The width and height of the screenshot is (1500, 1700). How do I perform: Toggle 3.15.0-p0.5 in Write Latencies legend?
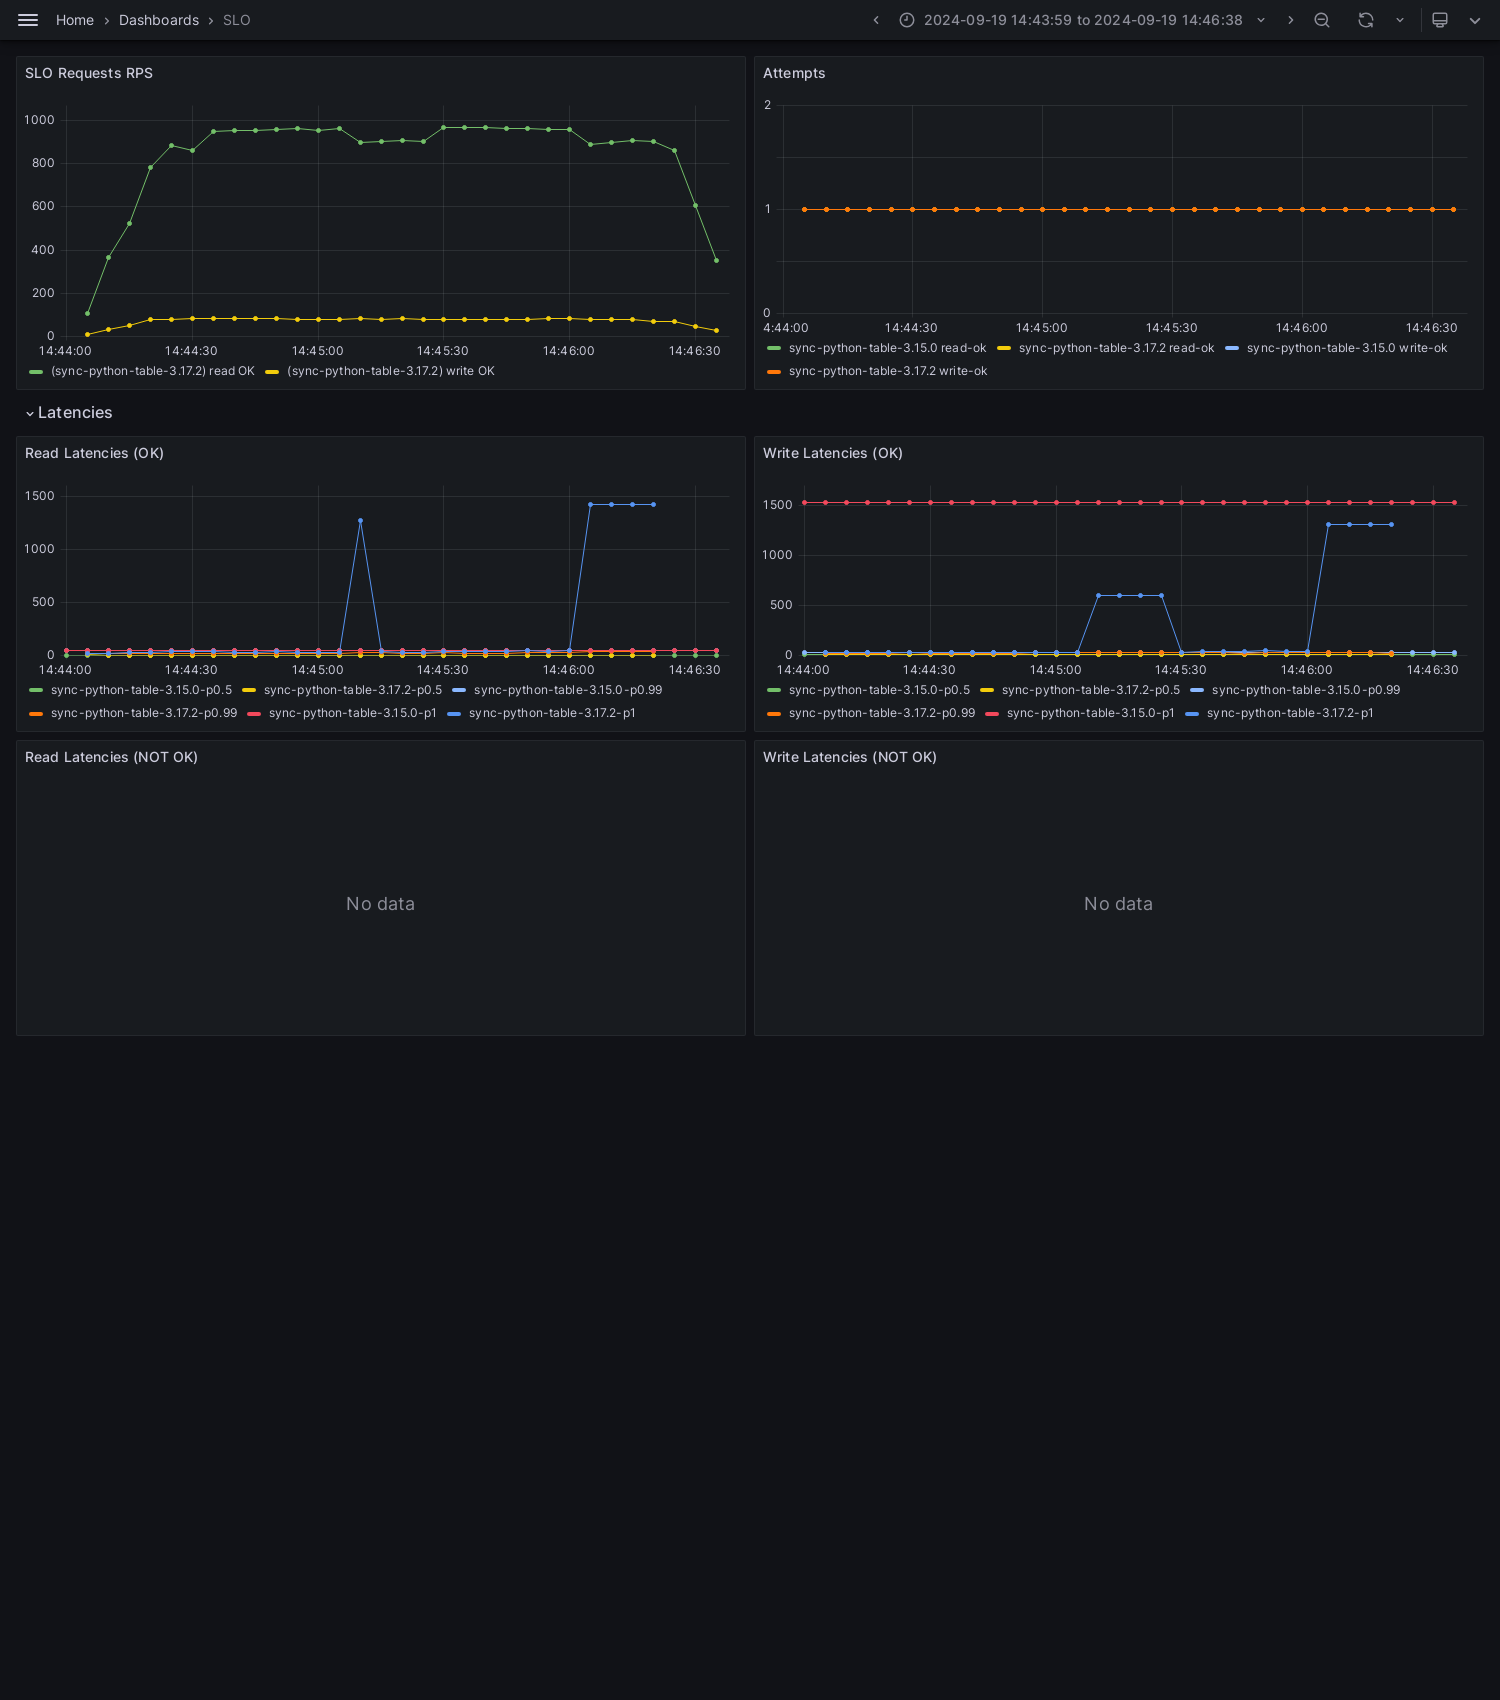click(879, 690)
